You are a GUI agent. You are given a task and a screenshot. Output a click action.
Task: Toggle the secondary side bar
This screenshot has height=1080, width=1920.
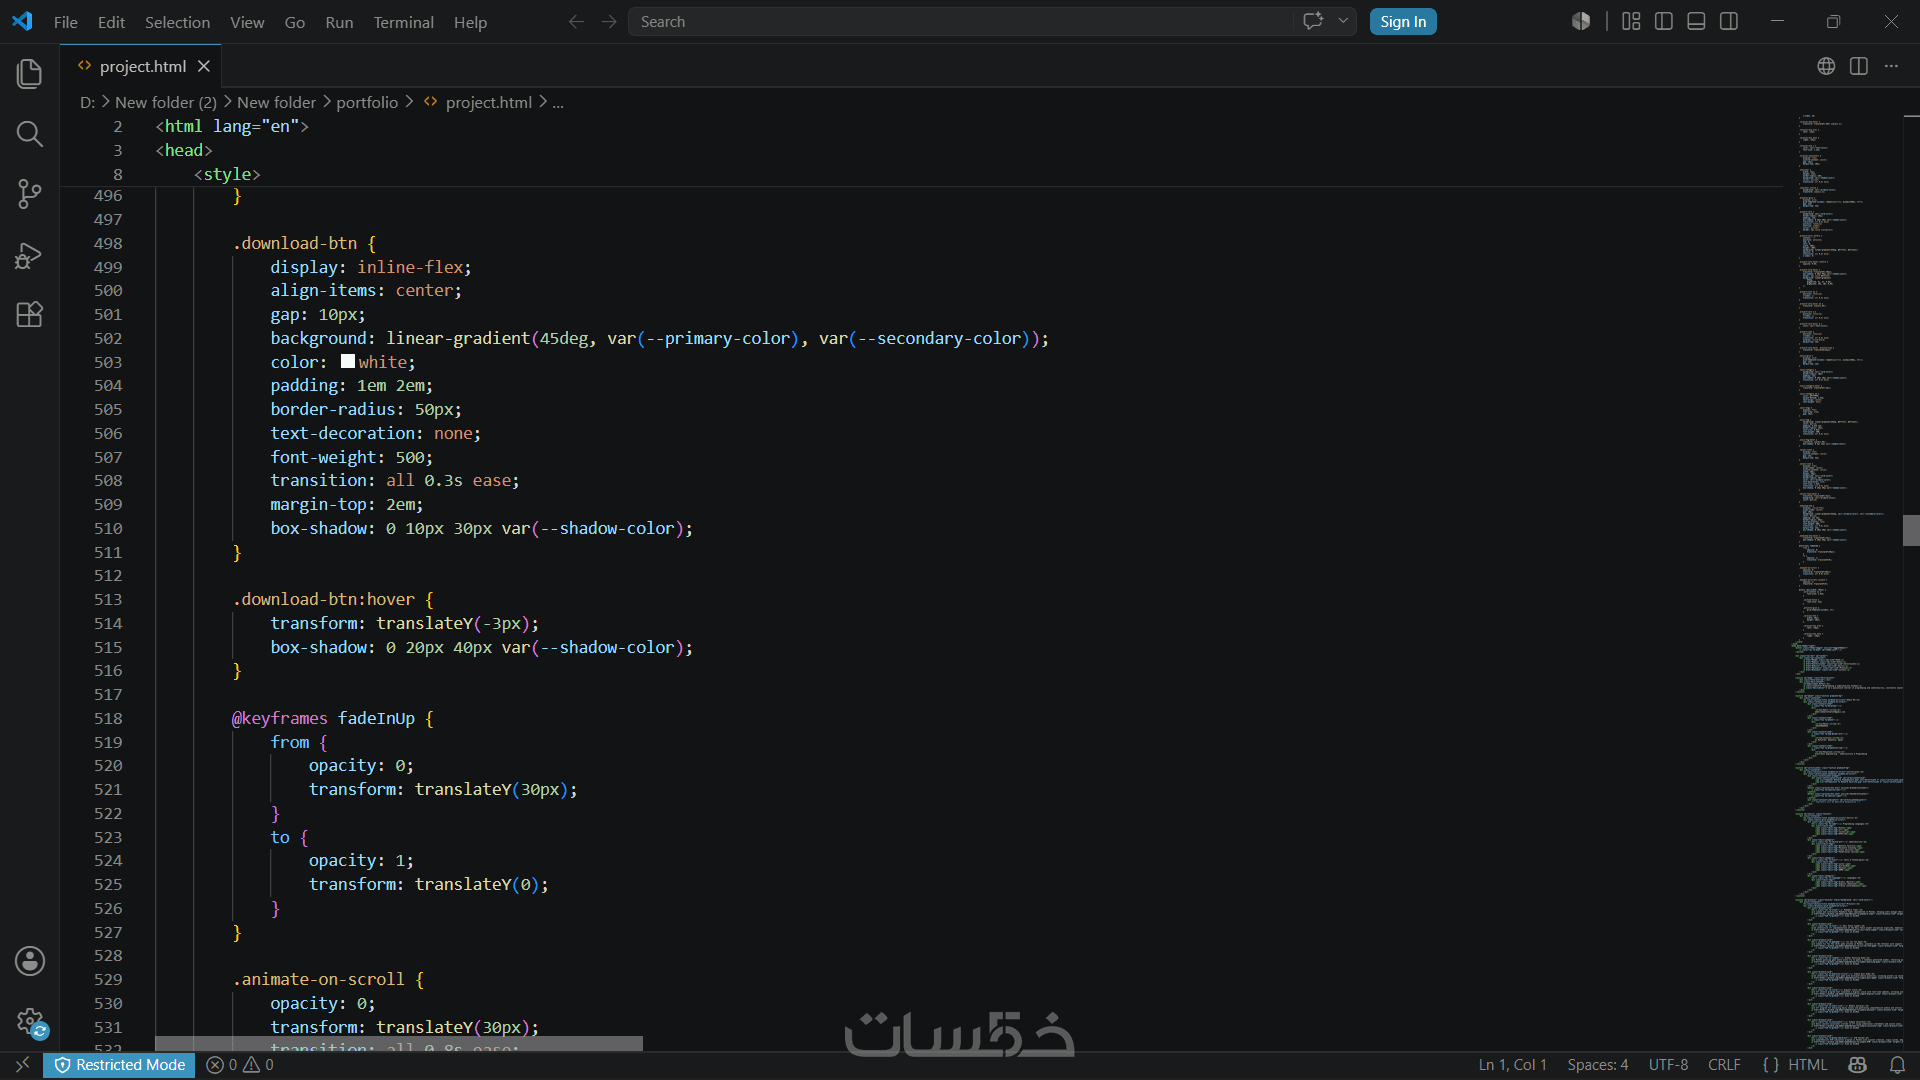tap(1729, 21)
